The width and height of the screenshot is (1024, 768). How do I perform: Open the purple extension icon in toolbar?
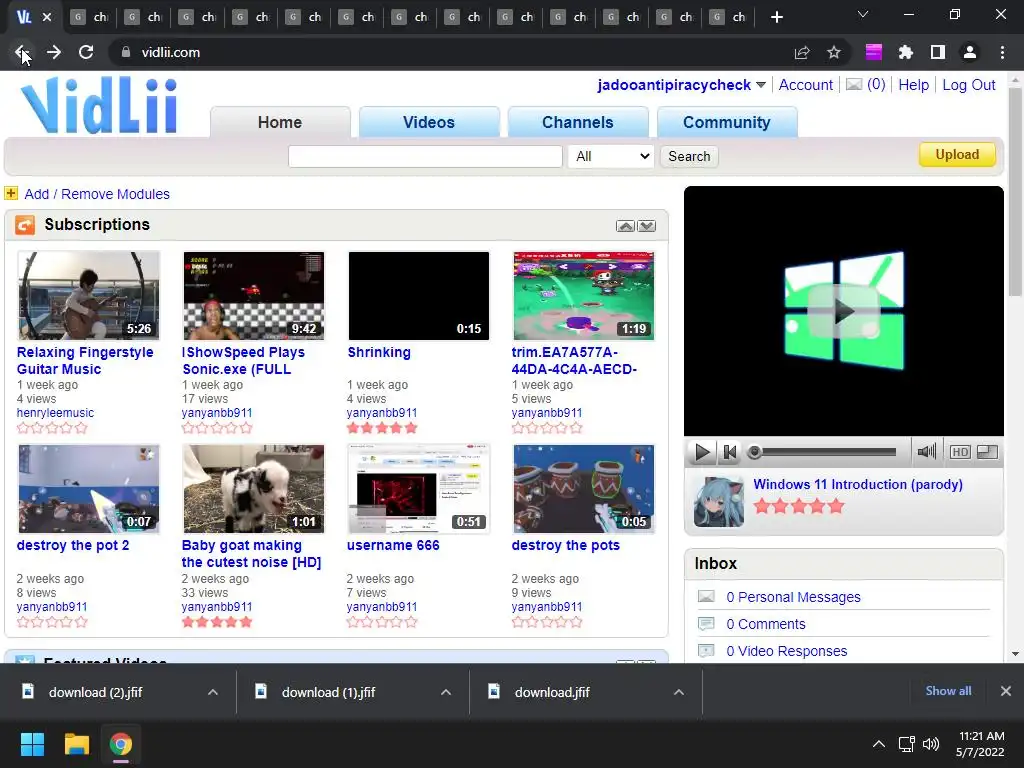874,52
